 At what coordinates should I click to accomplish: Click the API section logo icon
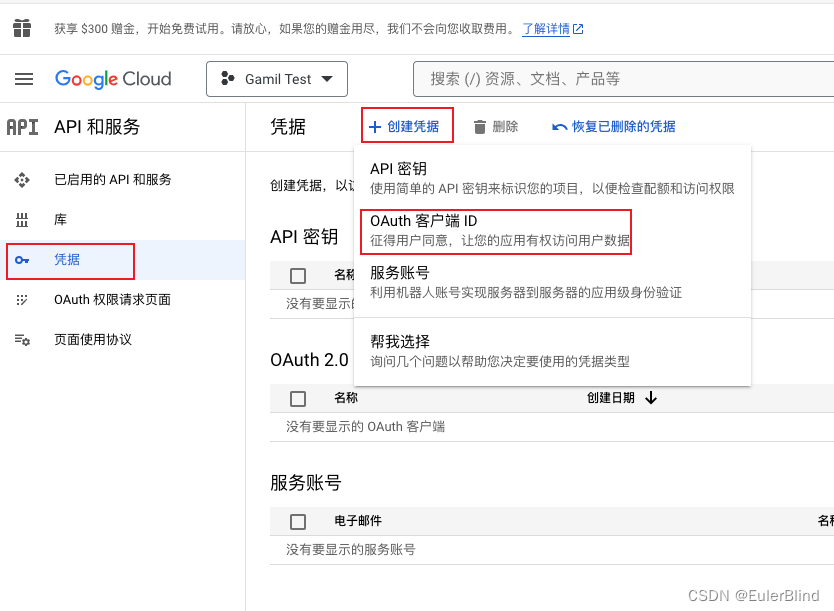[x=22, y=127]
